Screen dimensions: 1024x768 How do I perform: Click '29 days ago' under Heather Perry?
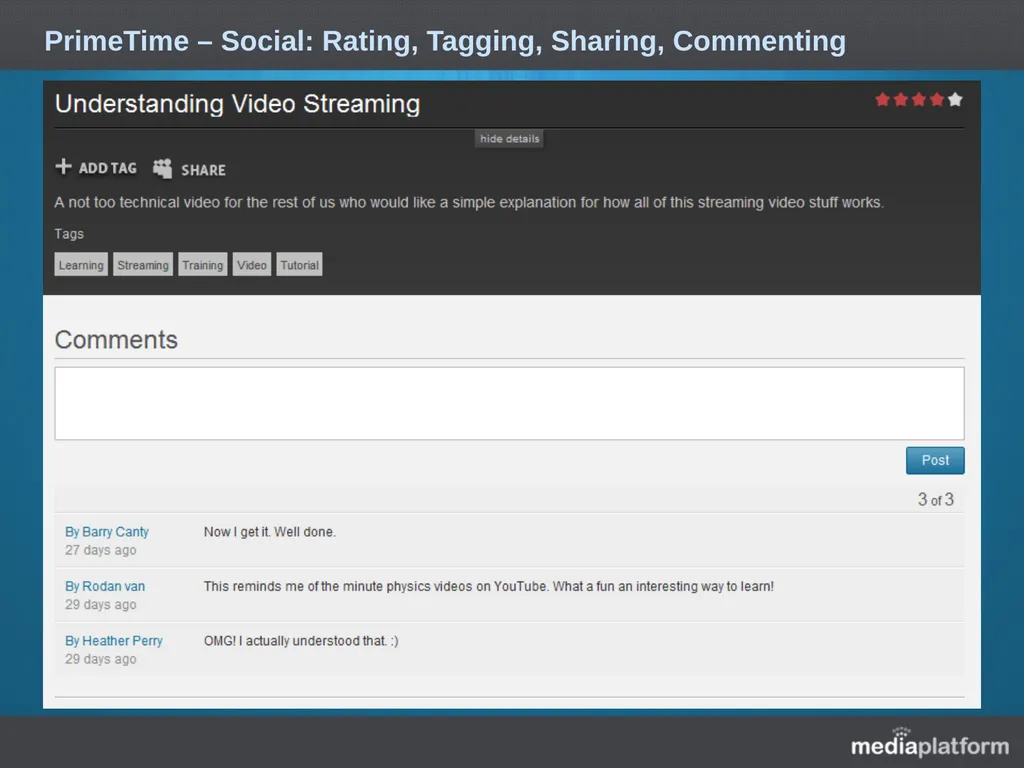coord(101,659)
